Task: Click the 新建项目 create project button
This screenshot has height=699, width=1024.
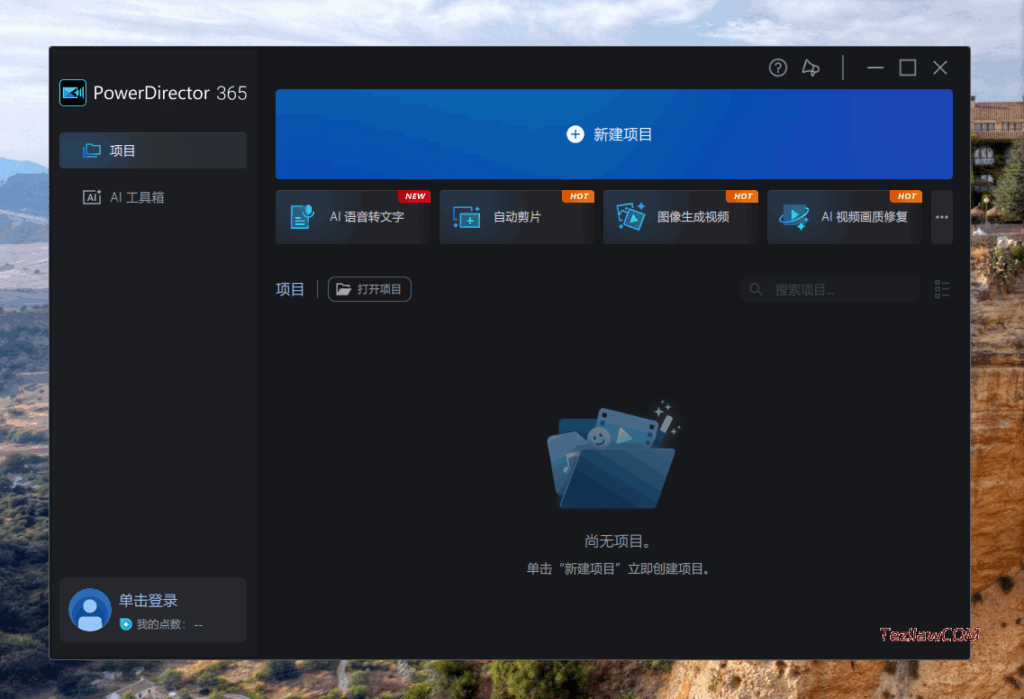Action: pos(613,133)
